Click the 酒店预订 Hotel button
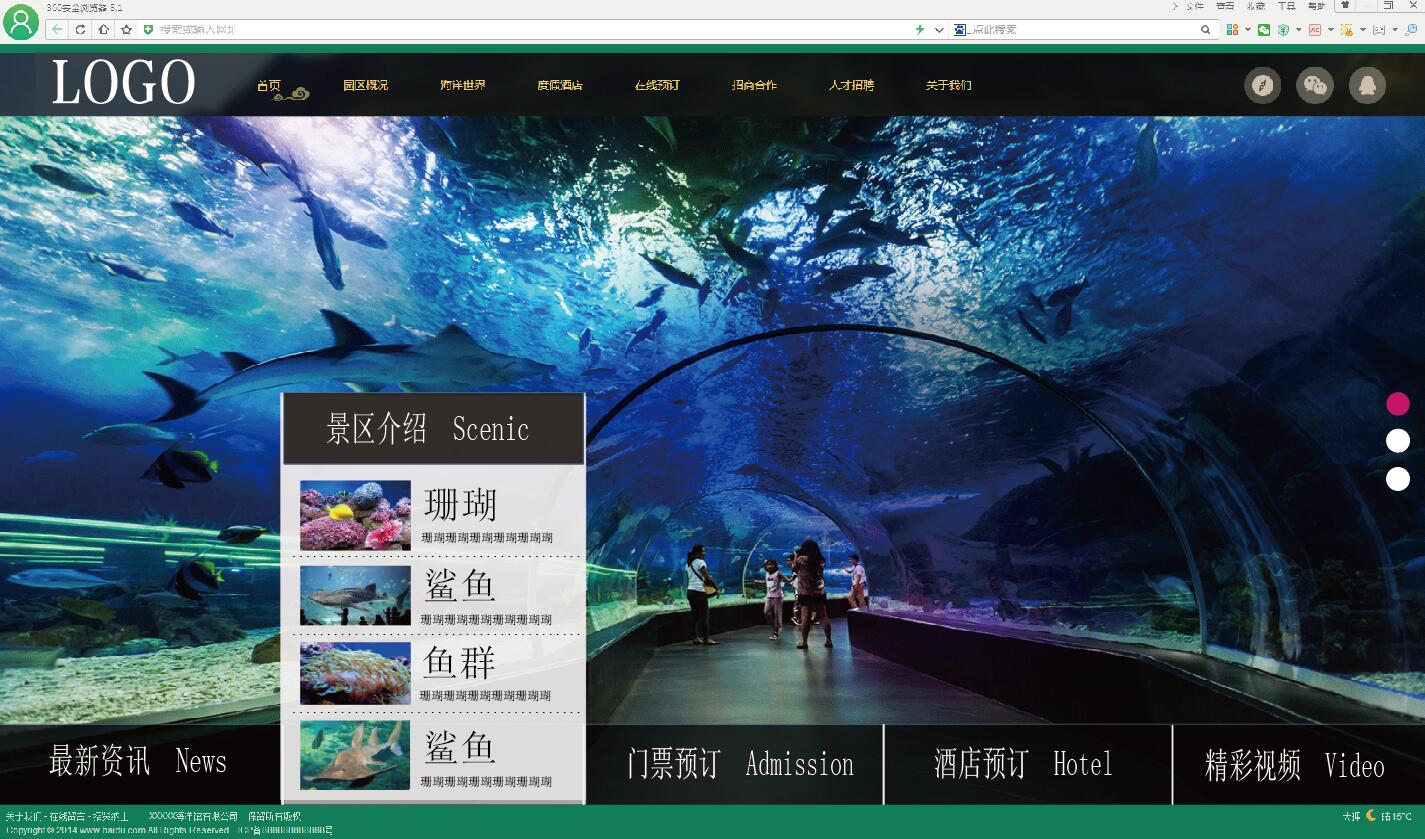Screen dimensions: 1425x839 coord(1023,765)
